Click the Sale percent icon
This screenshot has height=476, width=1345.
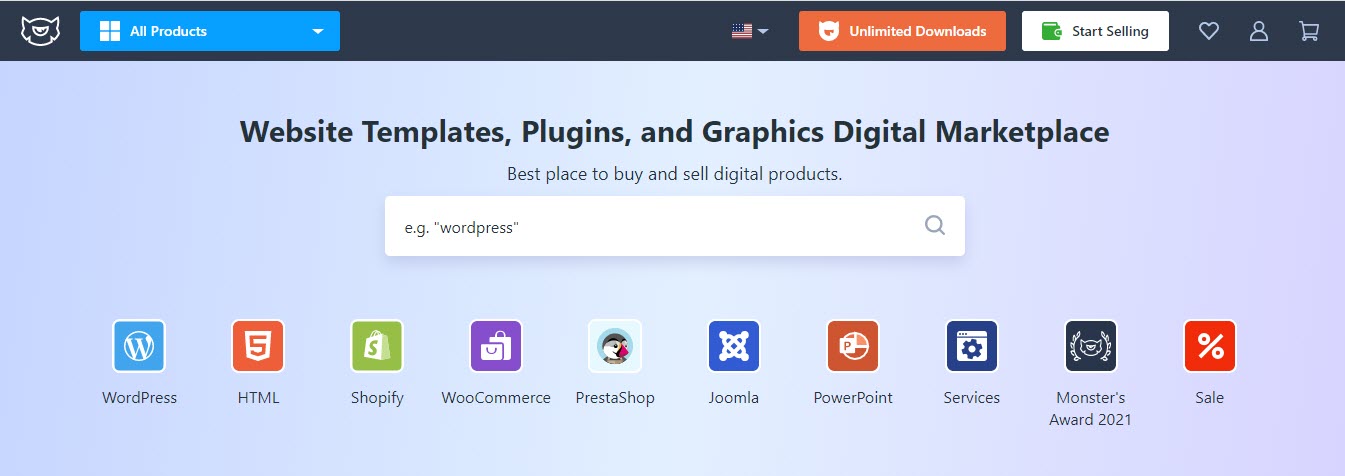[x=1210, y=346]
